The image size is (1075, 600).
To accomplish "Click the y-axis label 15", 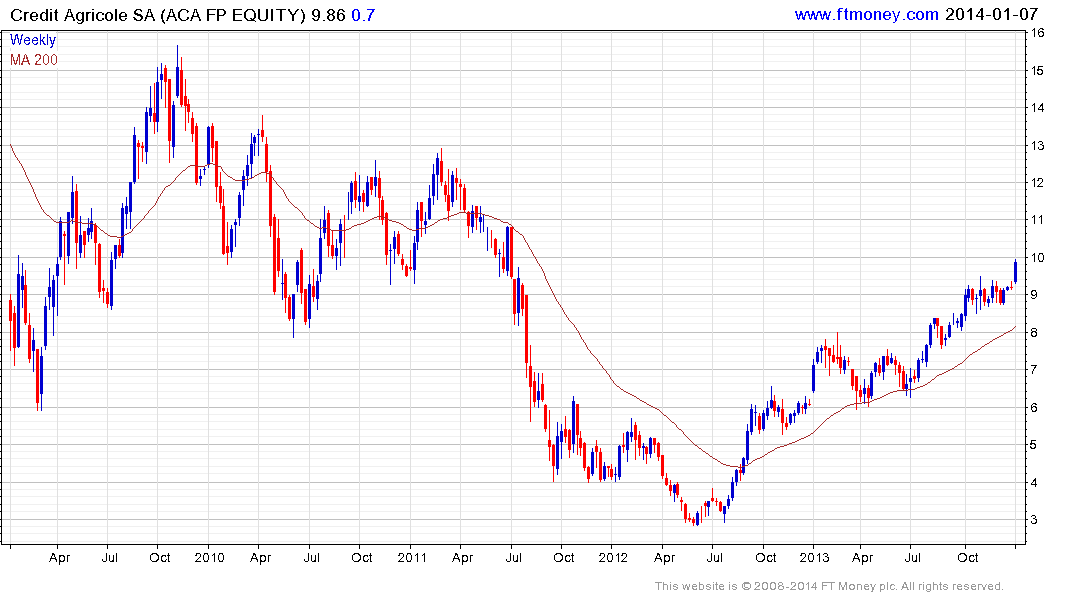I will pyautogui.click(x=1037, y=71).
